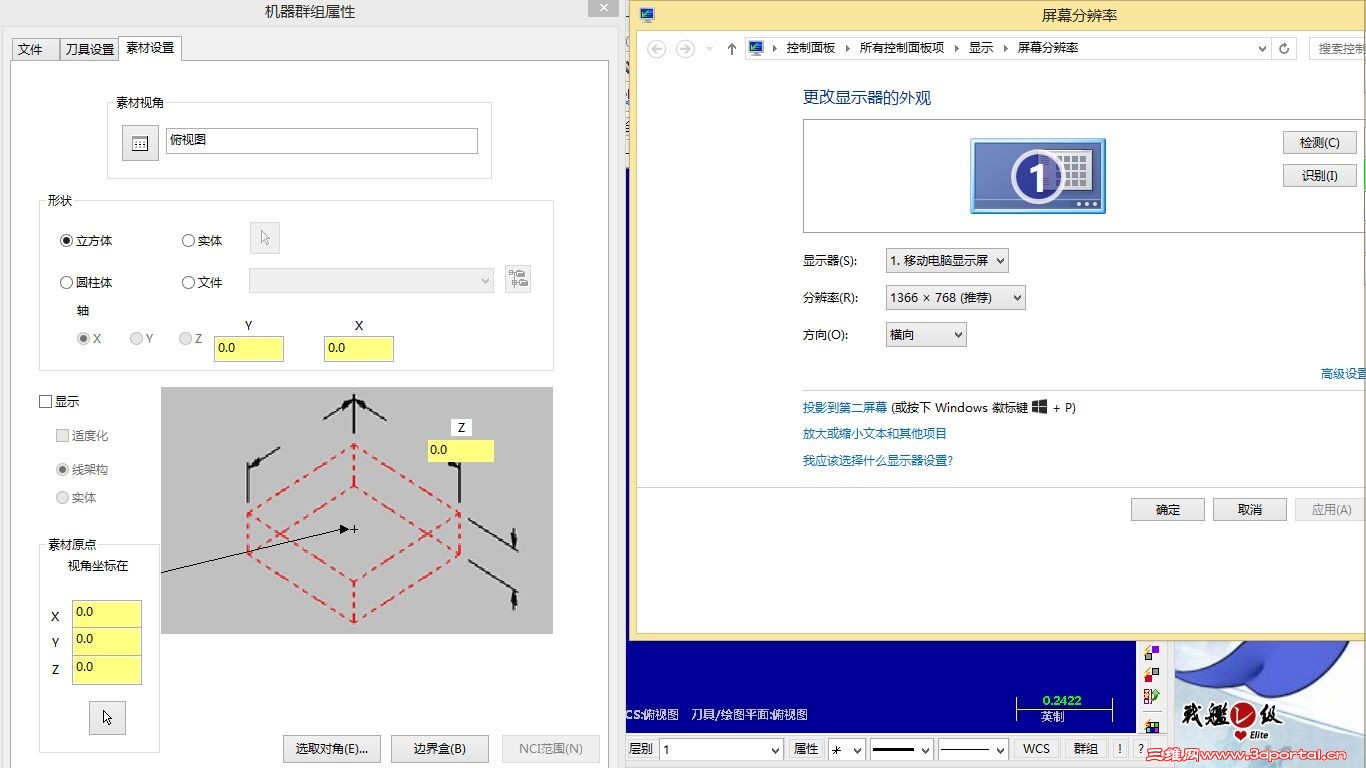This screenshot has width=1366, height=768.
Task: Click the attribute manager icon with green arrow
Action: coord(1152,695)
